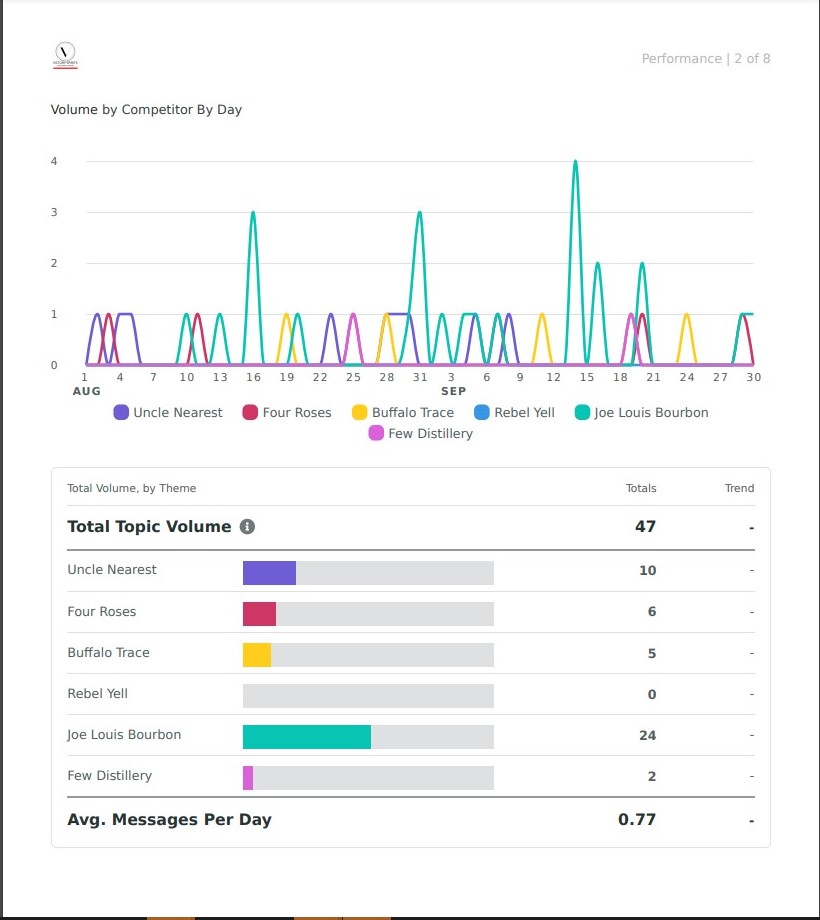Click the total value 47
The height and width of the screenshot is (920, 820).
[x=645, y=527]
